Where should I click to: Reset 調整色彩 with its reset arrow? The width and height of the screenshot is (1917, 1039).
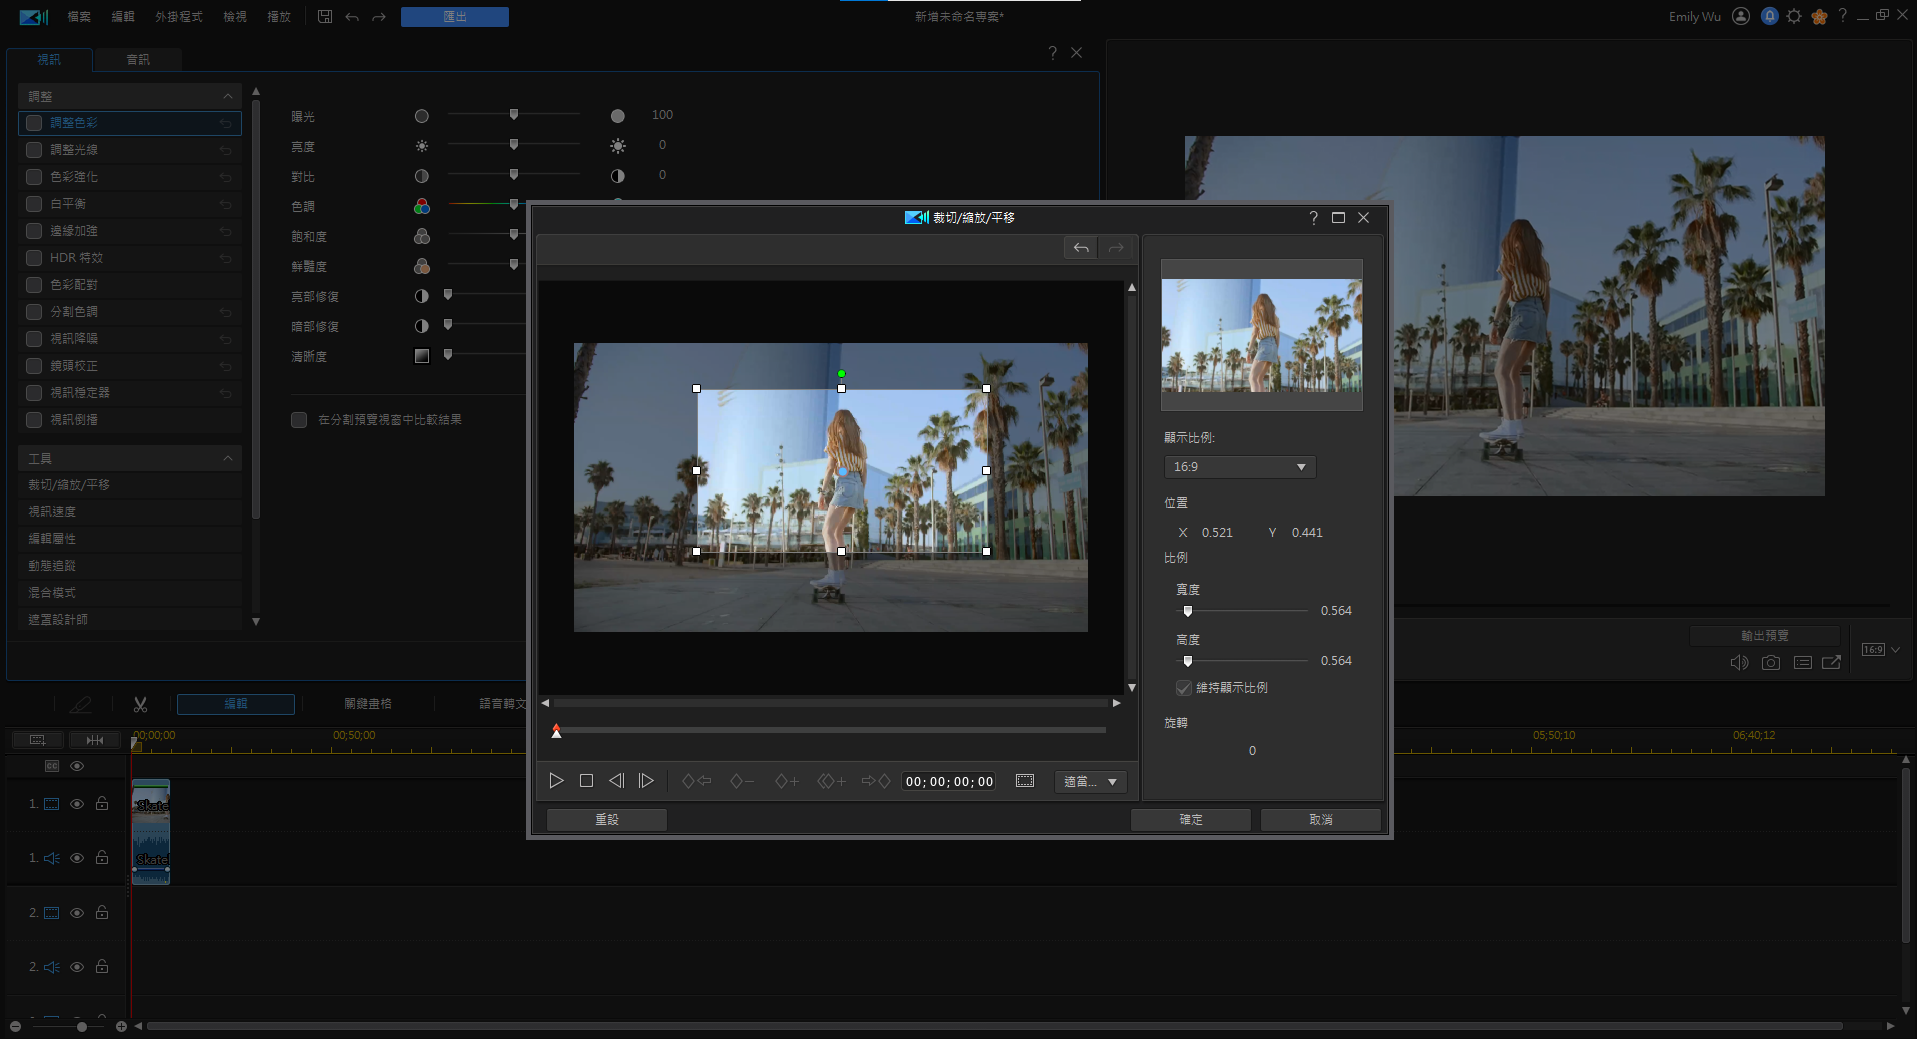[226, 123]
